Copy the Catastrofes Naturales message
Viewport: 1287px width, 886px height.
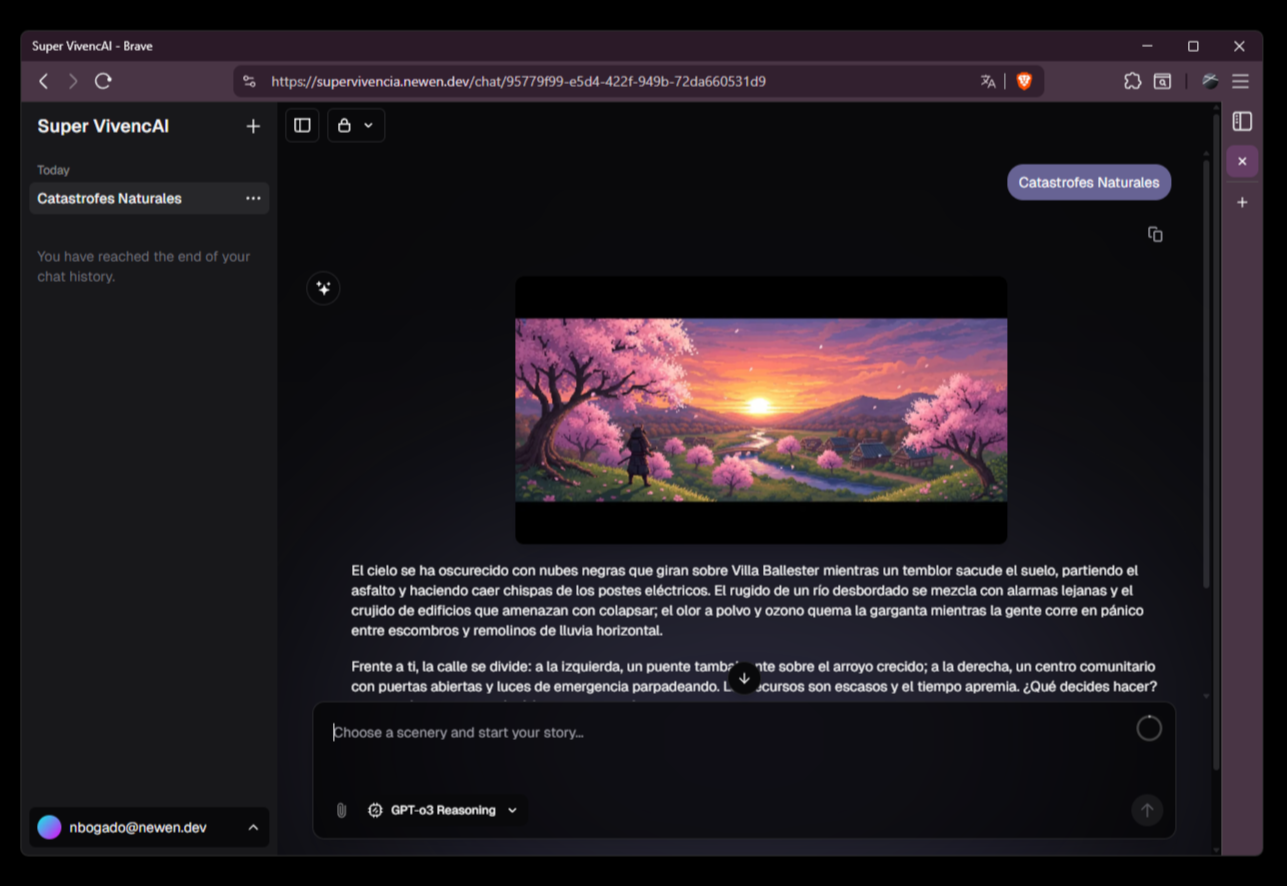[x=1155, y=234]
